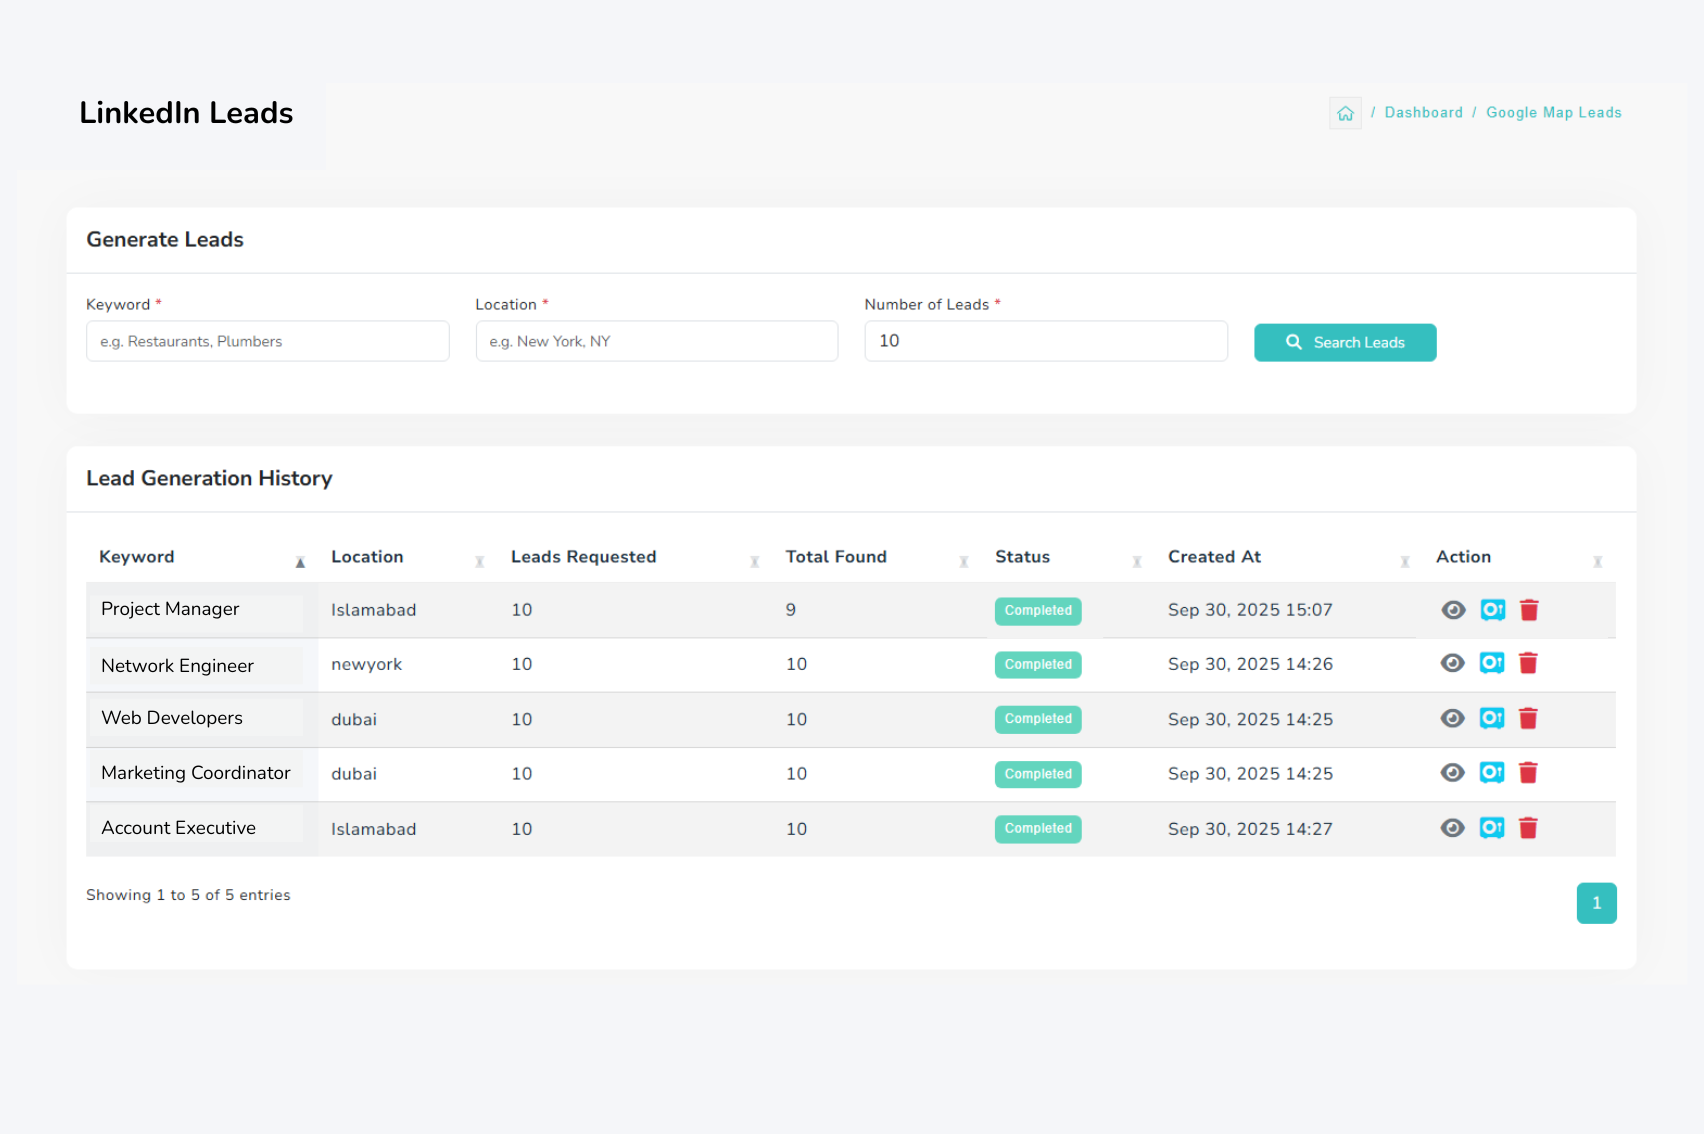Open Dashboard breadcrumb link

coord(1423,113)
